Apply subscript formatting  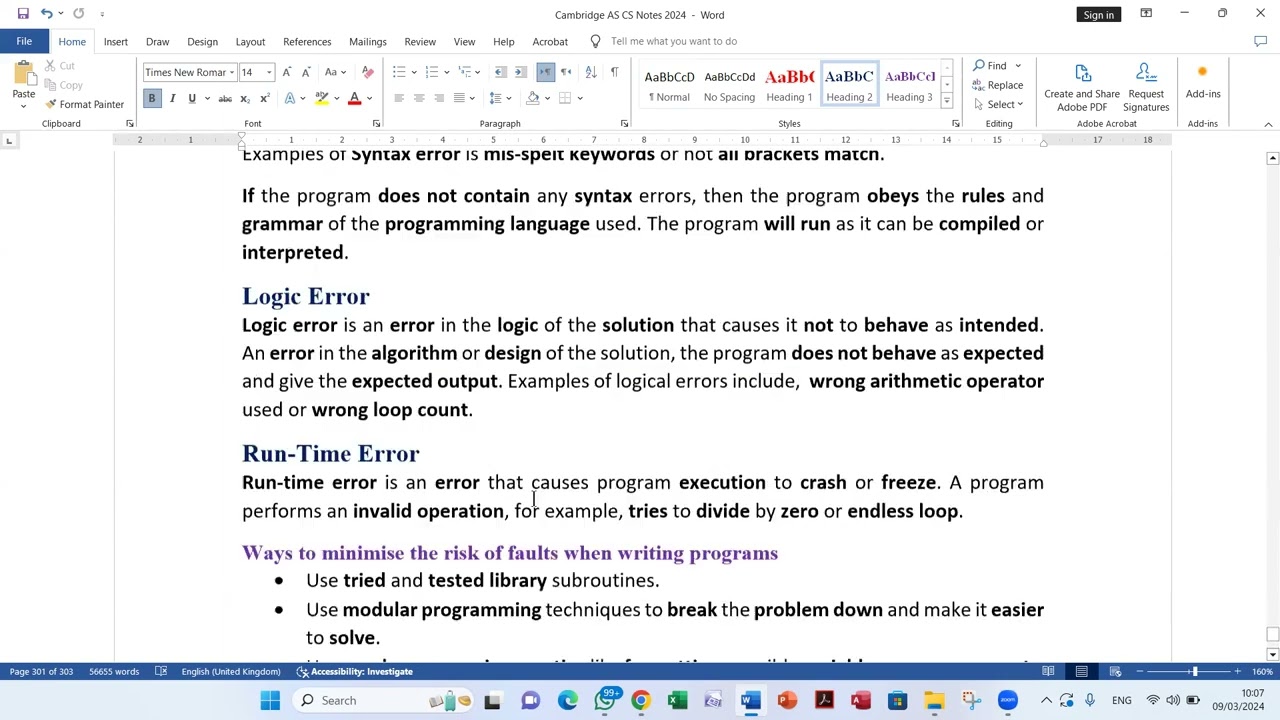tap(246, 98)
